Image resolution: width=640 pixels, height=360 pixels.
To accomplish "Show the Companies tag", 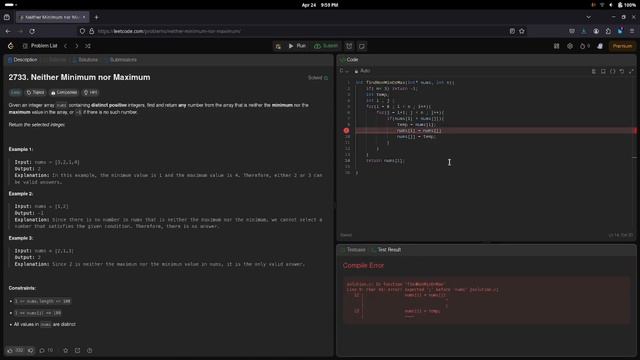I will (64, 92).
